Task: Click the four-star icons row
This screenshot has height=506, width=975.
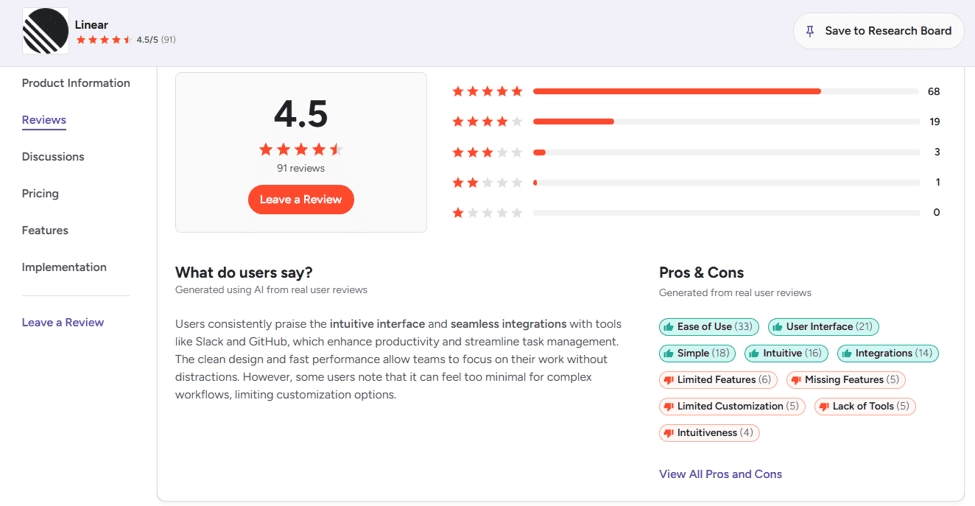Action: 488,122
